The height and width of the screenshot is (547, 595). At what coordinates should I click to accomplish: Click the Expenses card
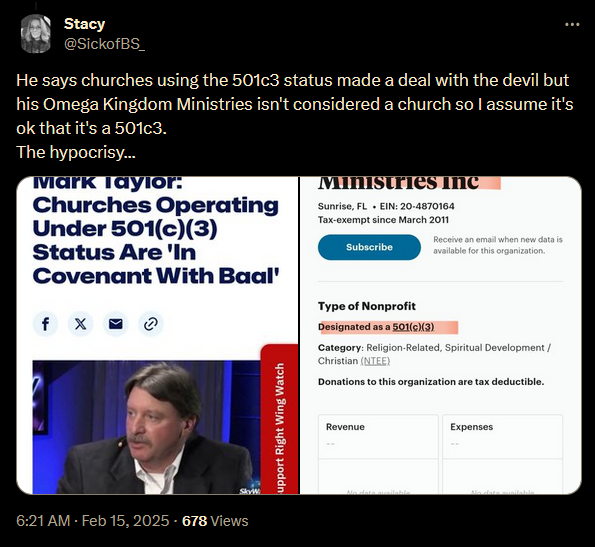(x=502, y=454)
